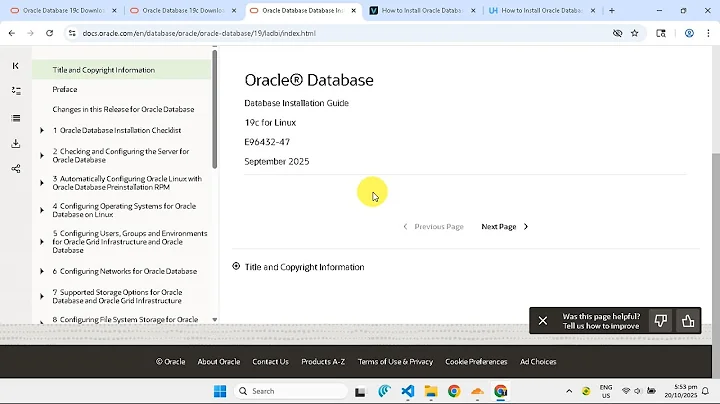Screen dimensions: 720x404
Task: Open a new browser tab
Action: pos(612,10)
